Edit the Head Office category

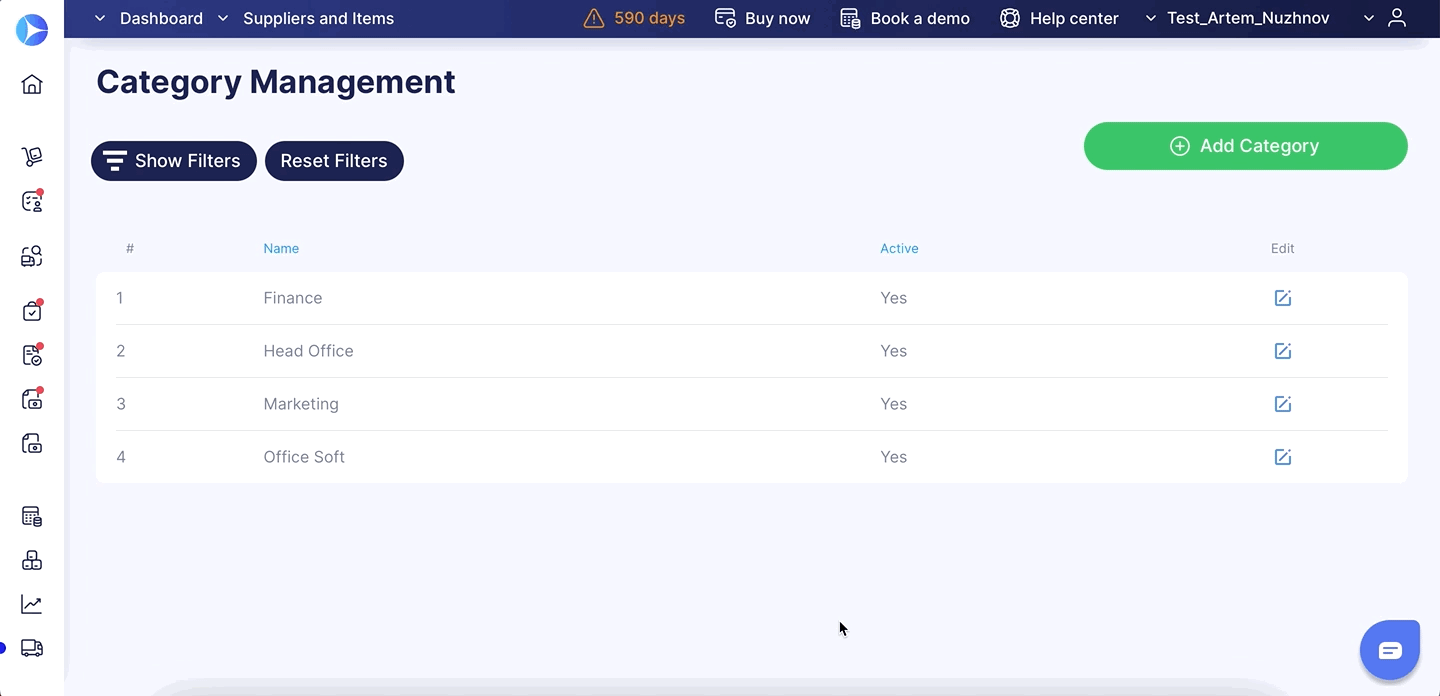(x=1283, y=351)
